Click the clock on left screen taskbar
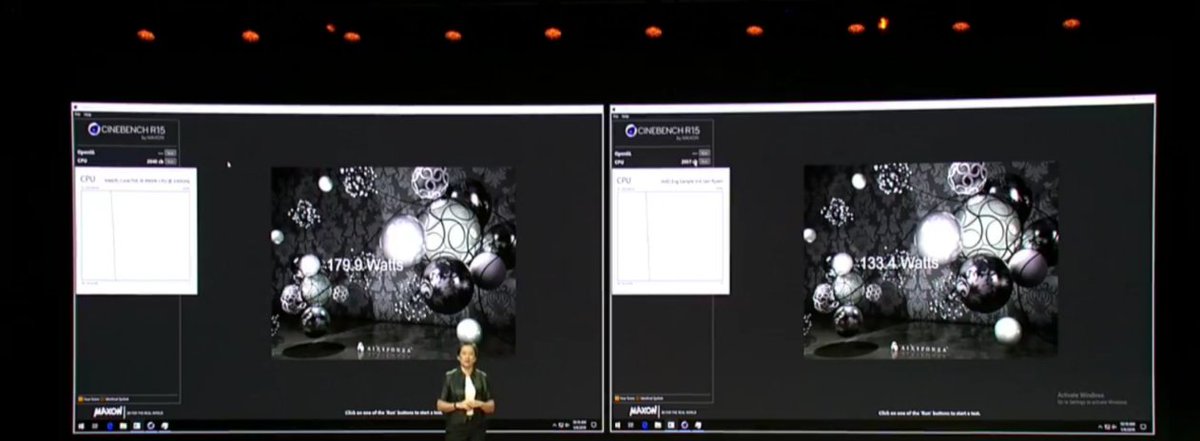Screen dimensions: 1200x441 point(579,425)
